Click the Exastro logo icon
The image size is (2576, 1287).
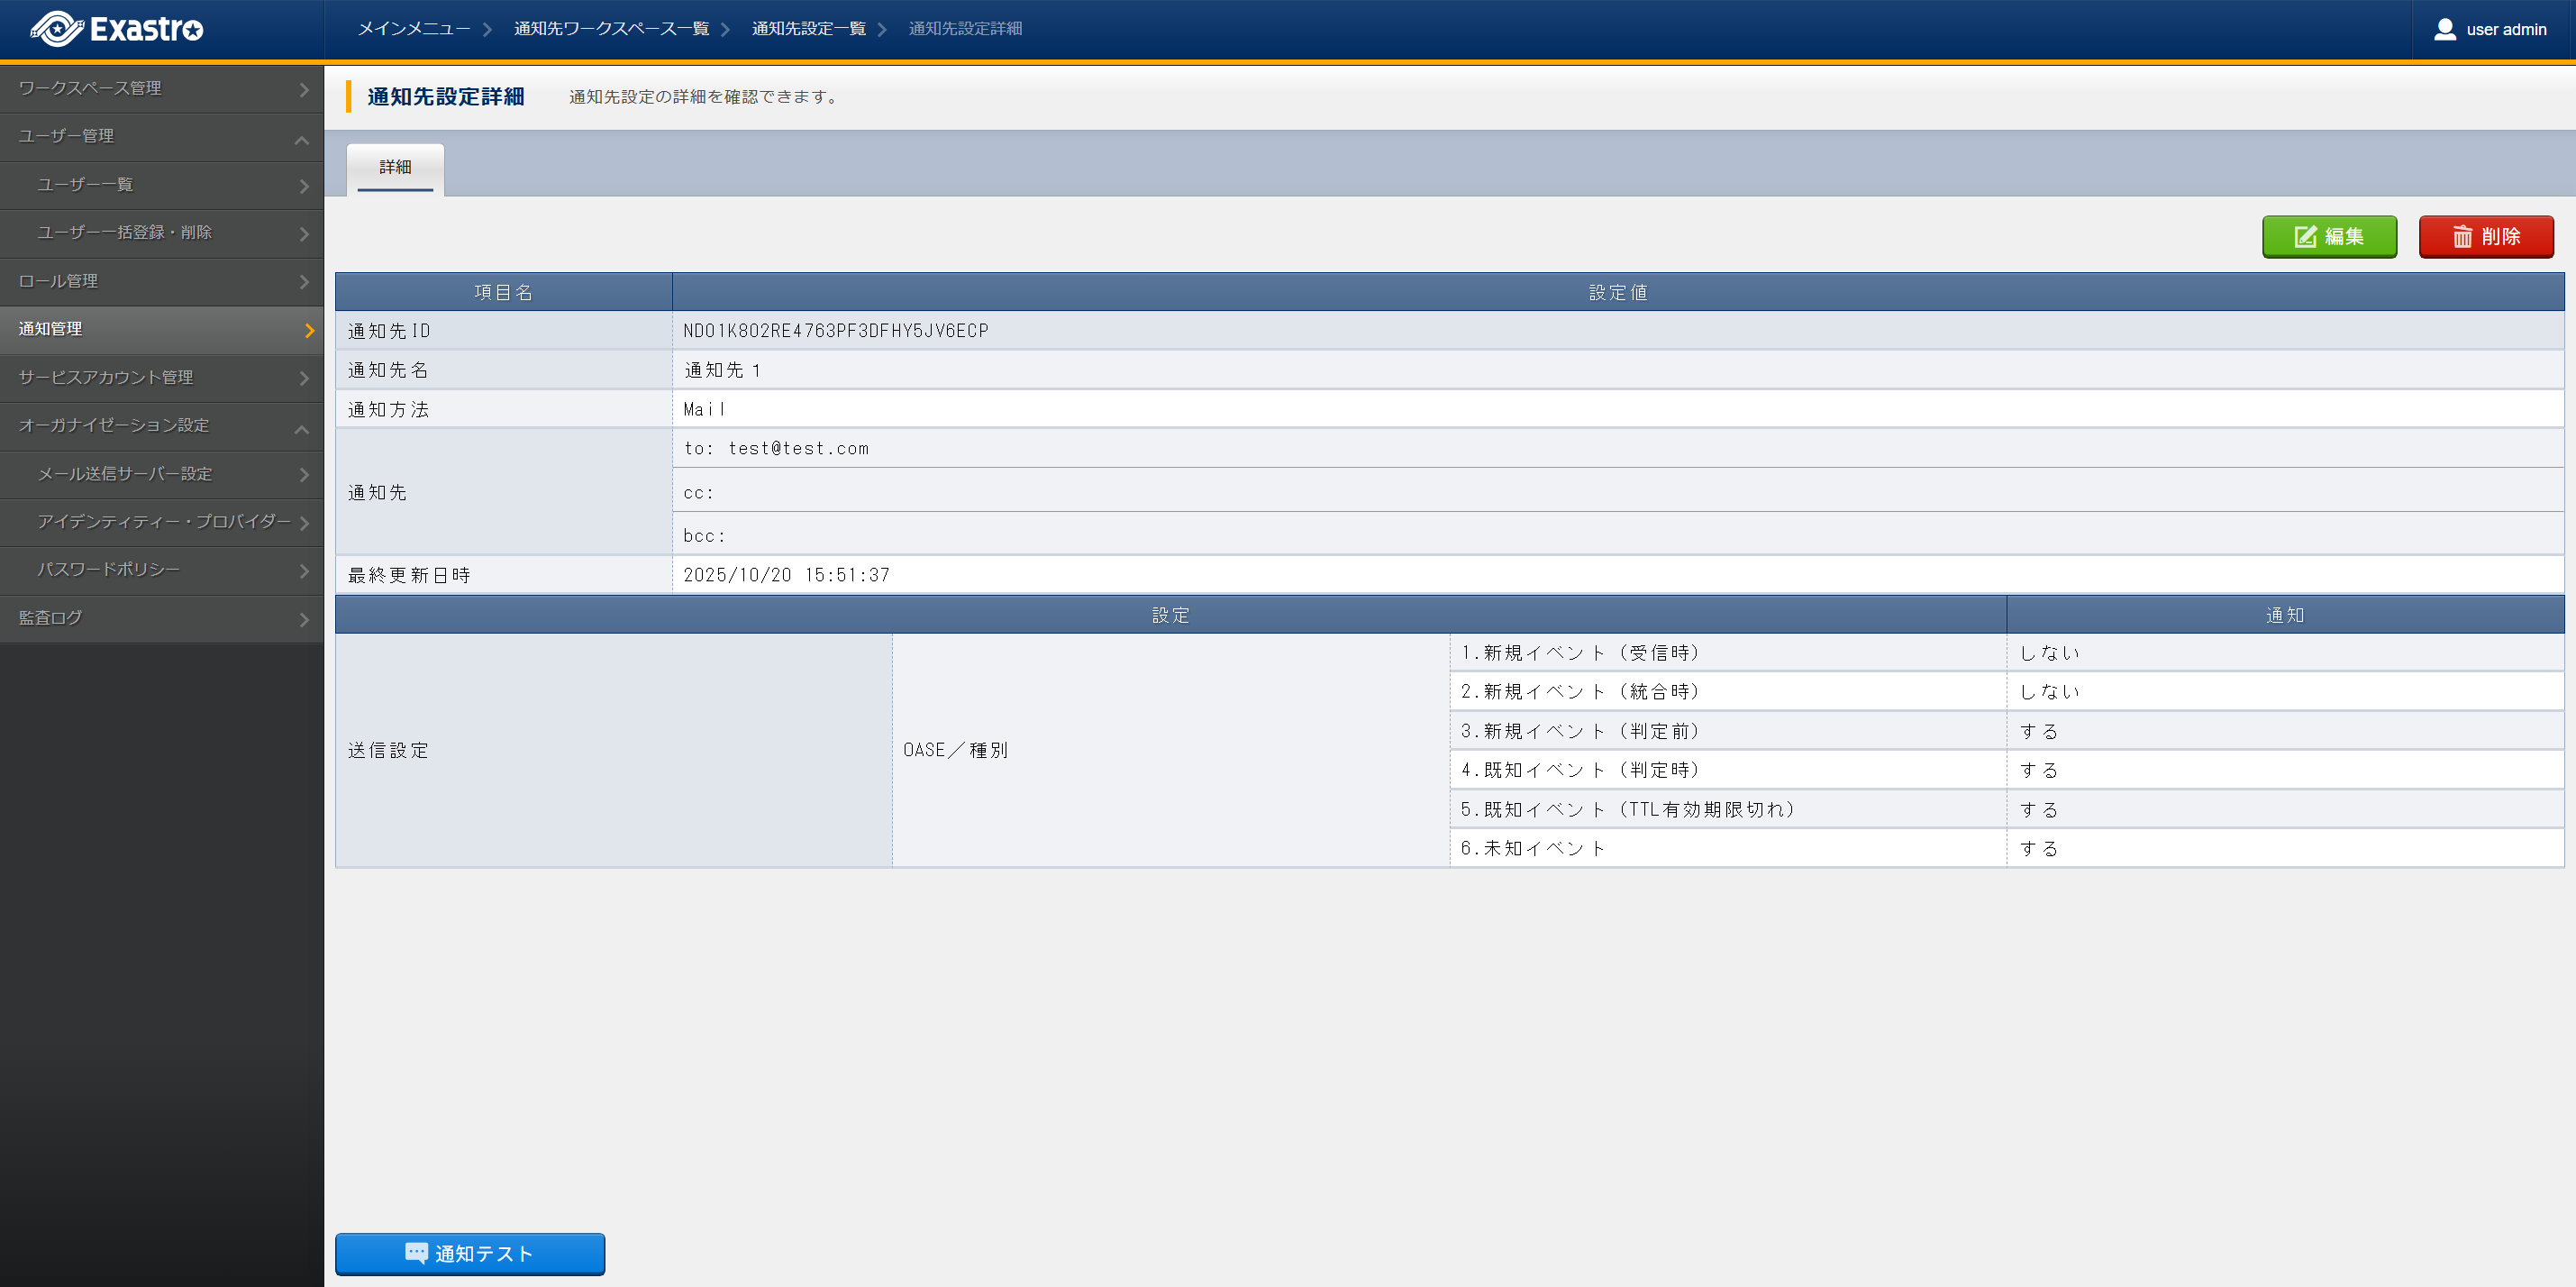pyautogui.click(x=57, y=29)
